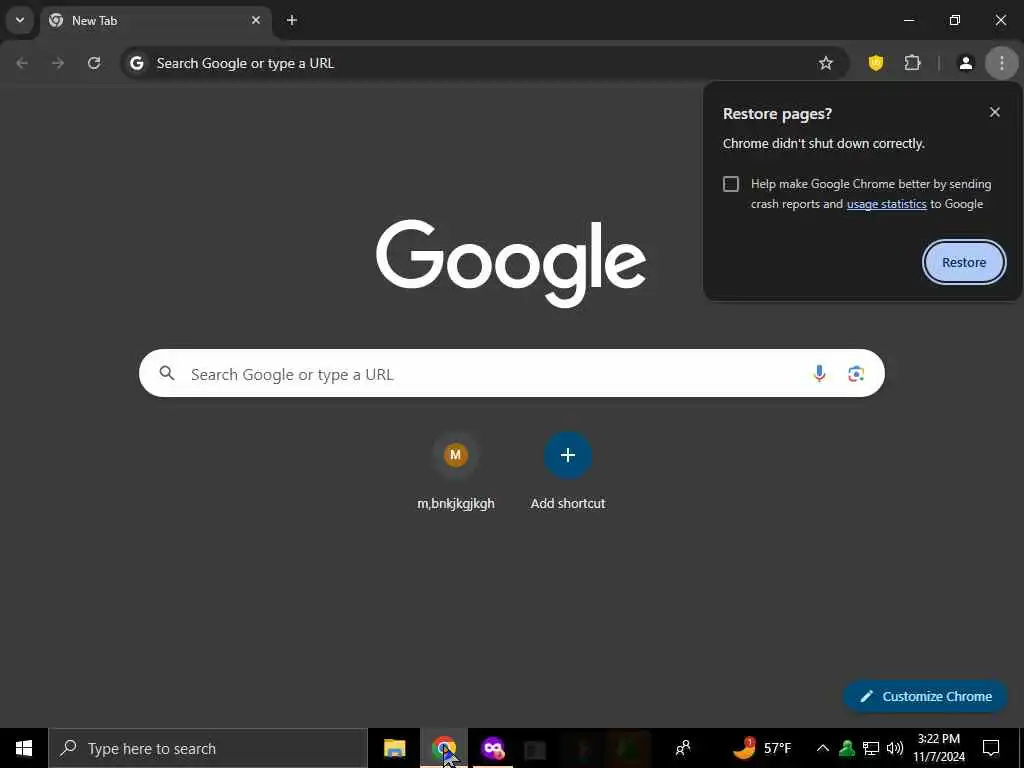Start voice search with microphone

819,374
